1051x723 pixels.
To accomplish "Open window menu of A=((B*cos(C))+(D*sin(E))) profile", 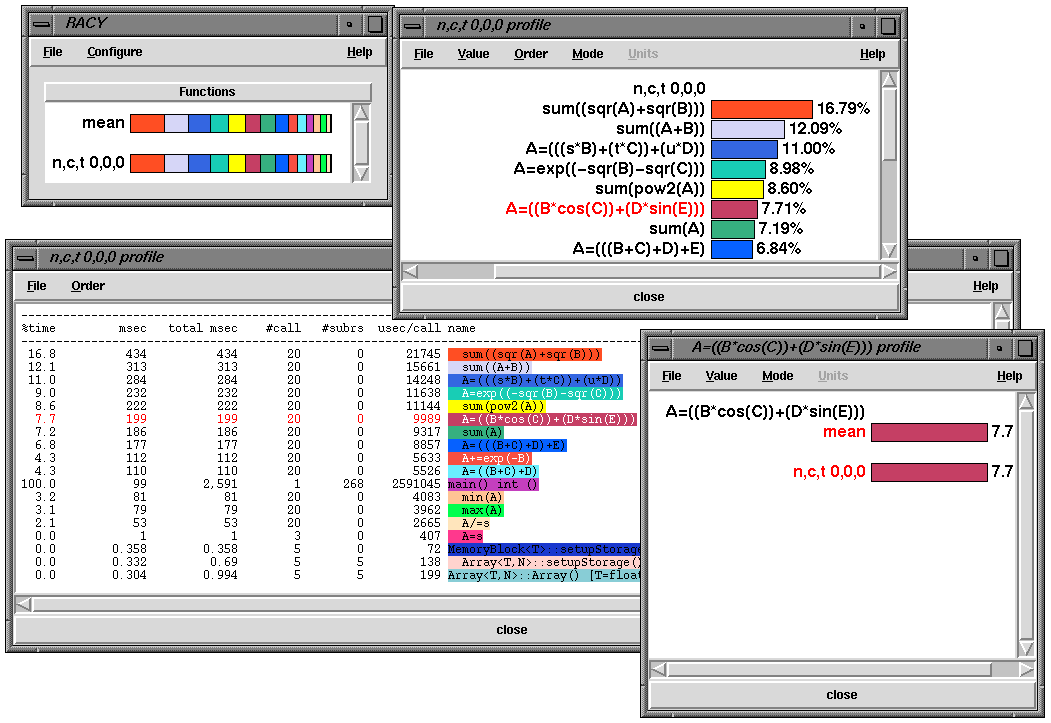I will coord(661,347).
